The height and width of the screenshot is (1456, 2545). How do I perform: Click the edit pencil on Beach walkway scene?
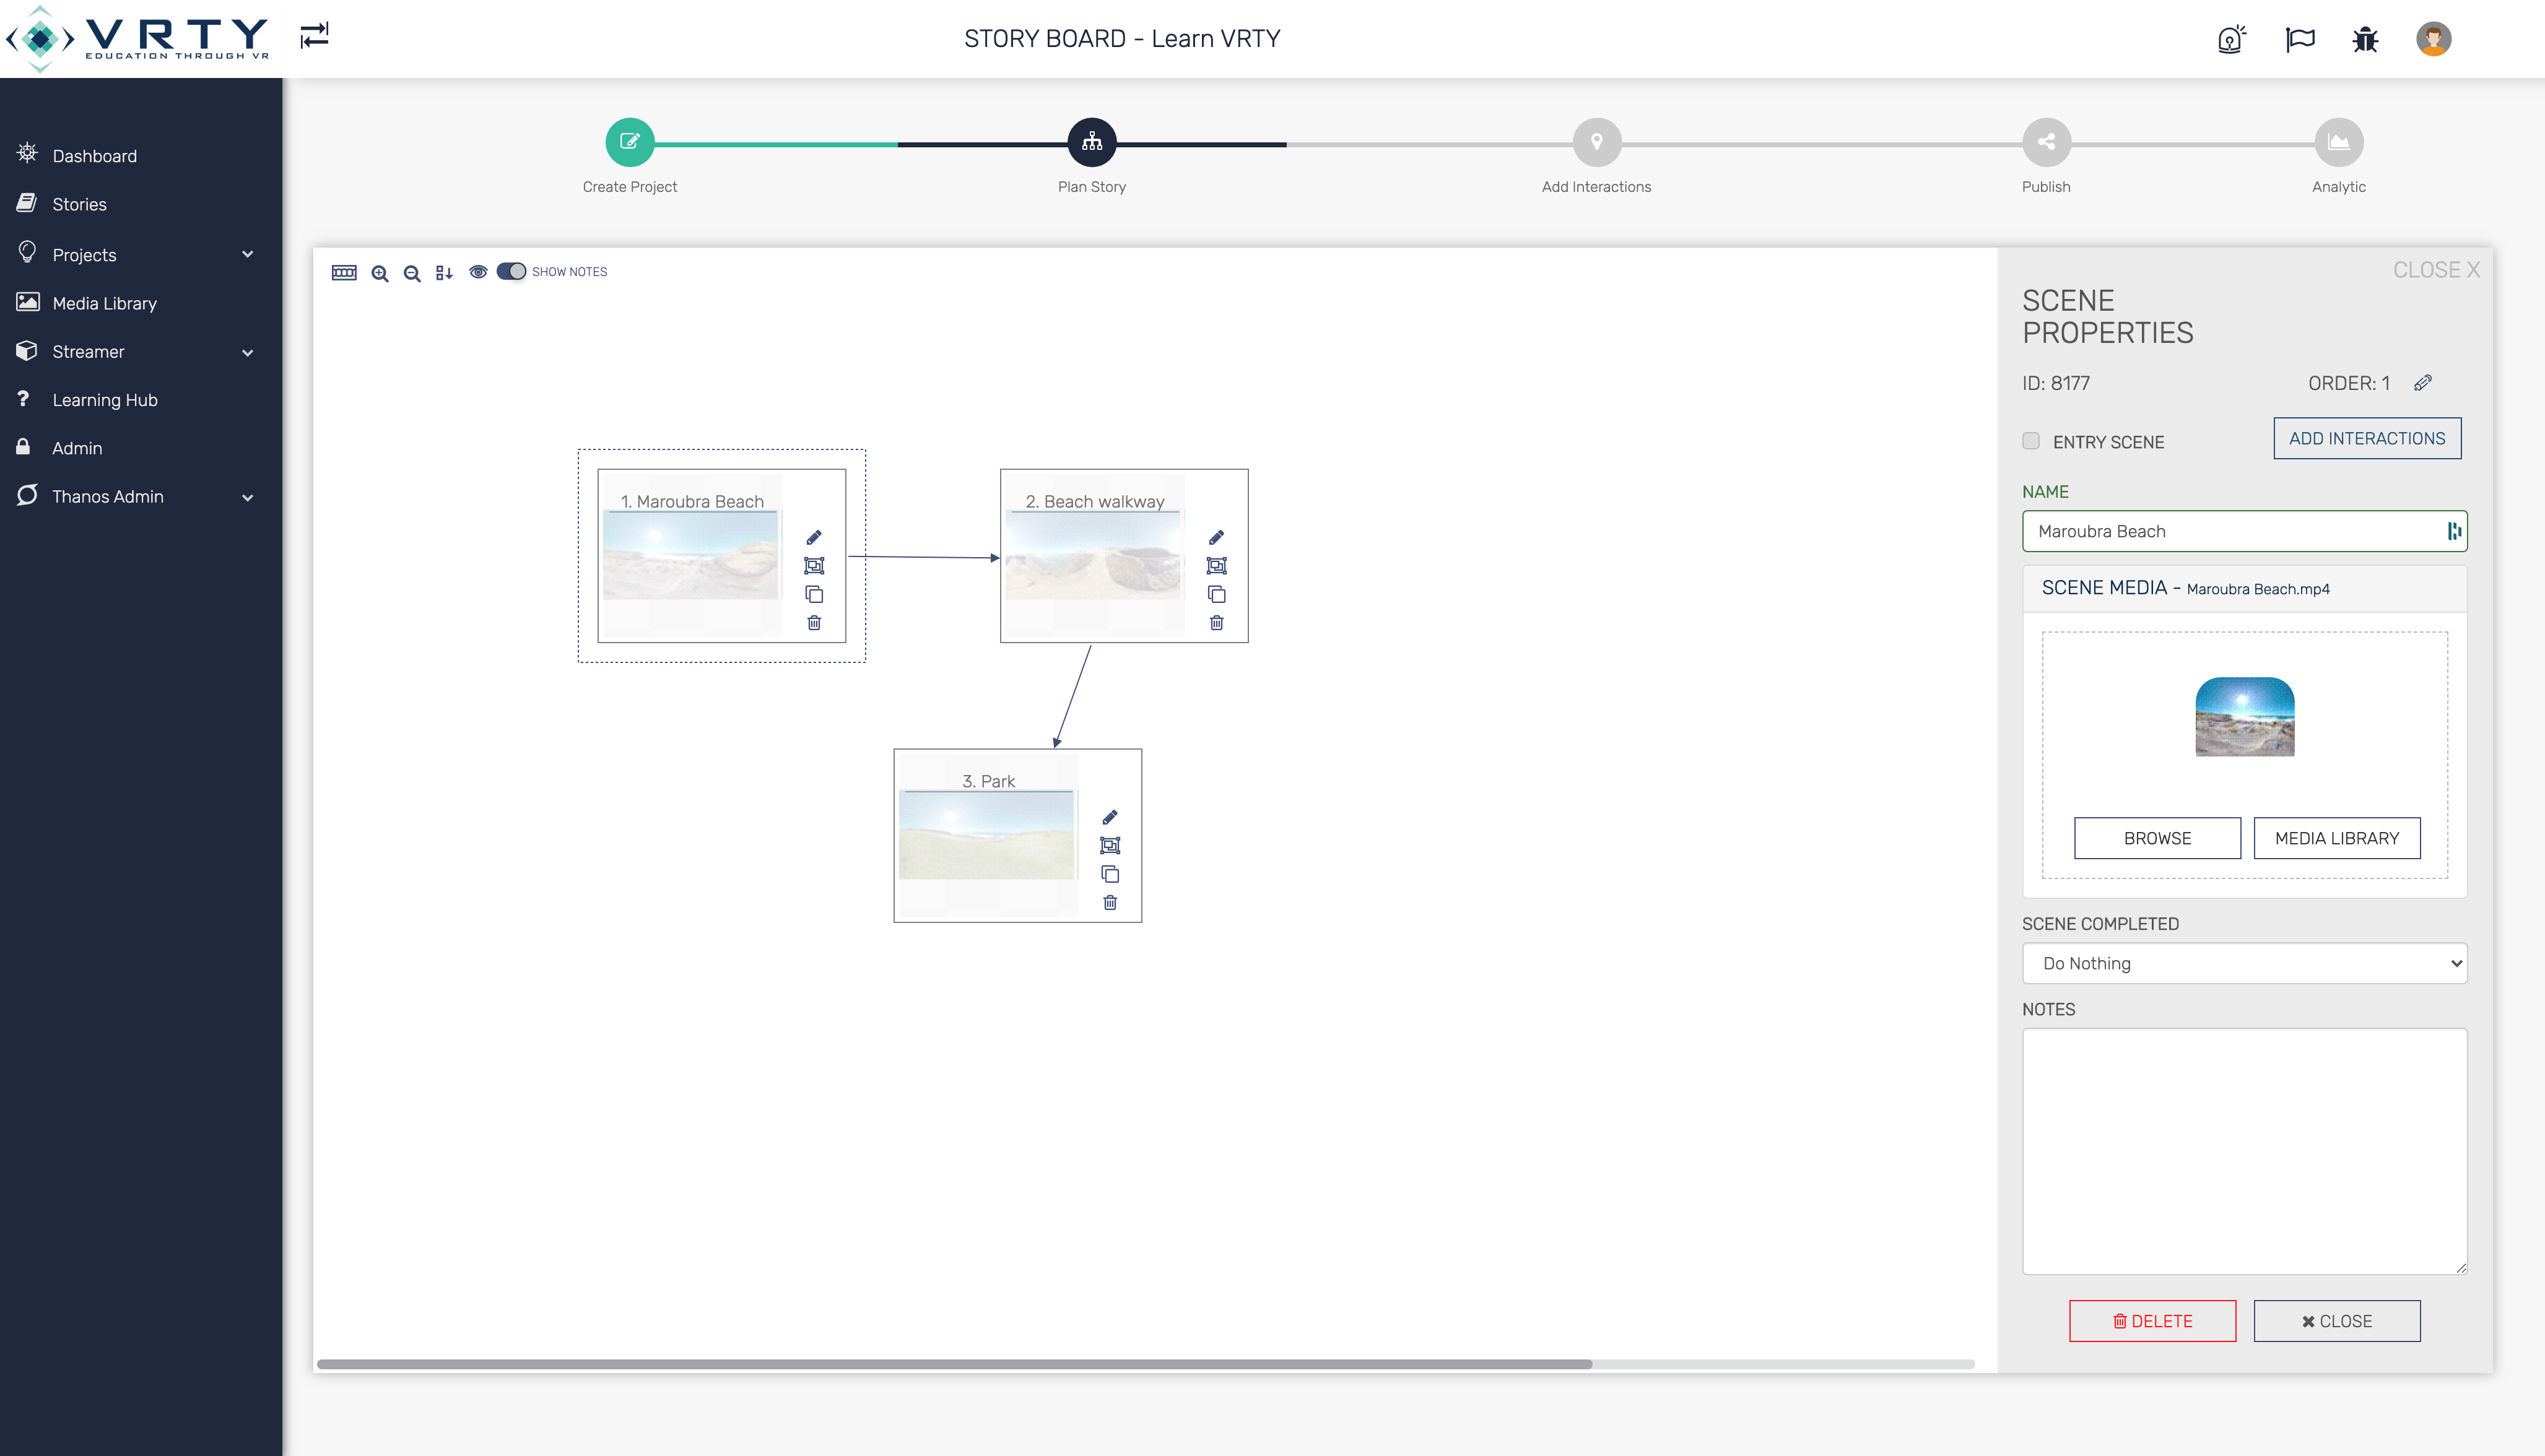1216,538
